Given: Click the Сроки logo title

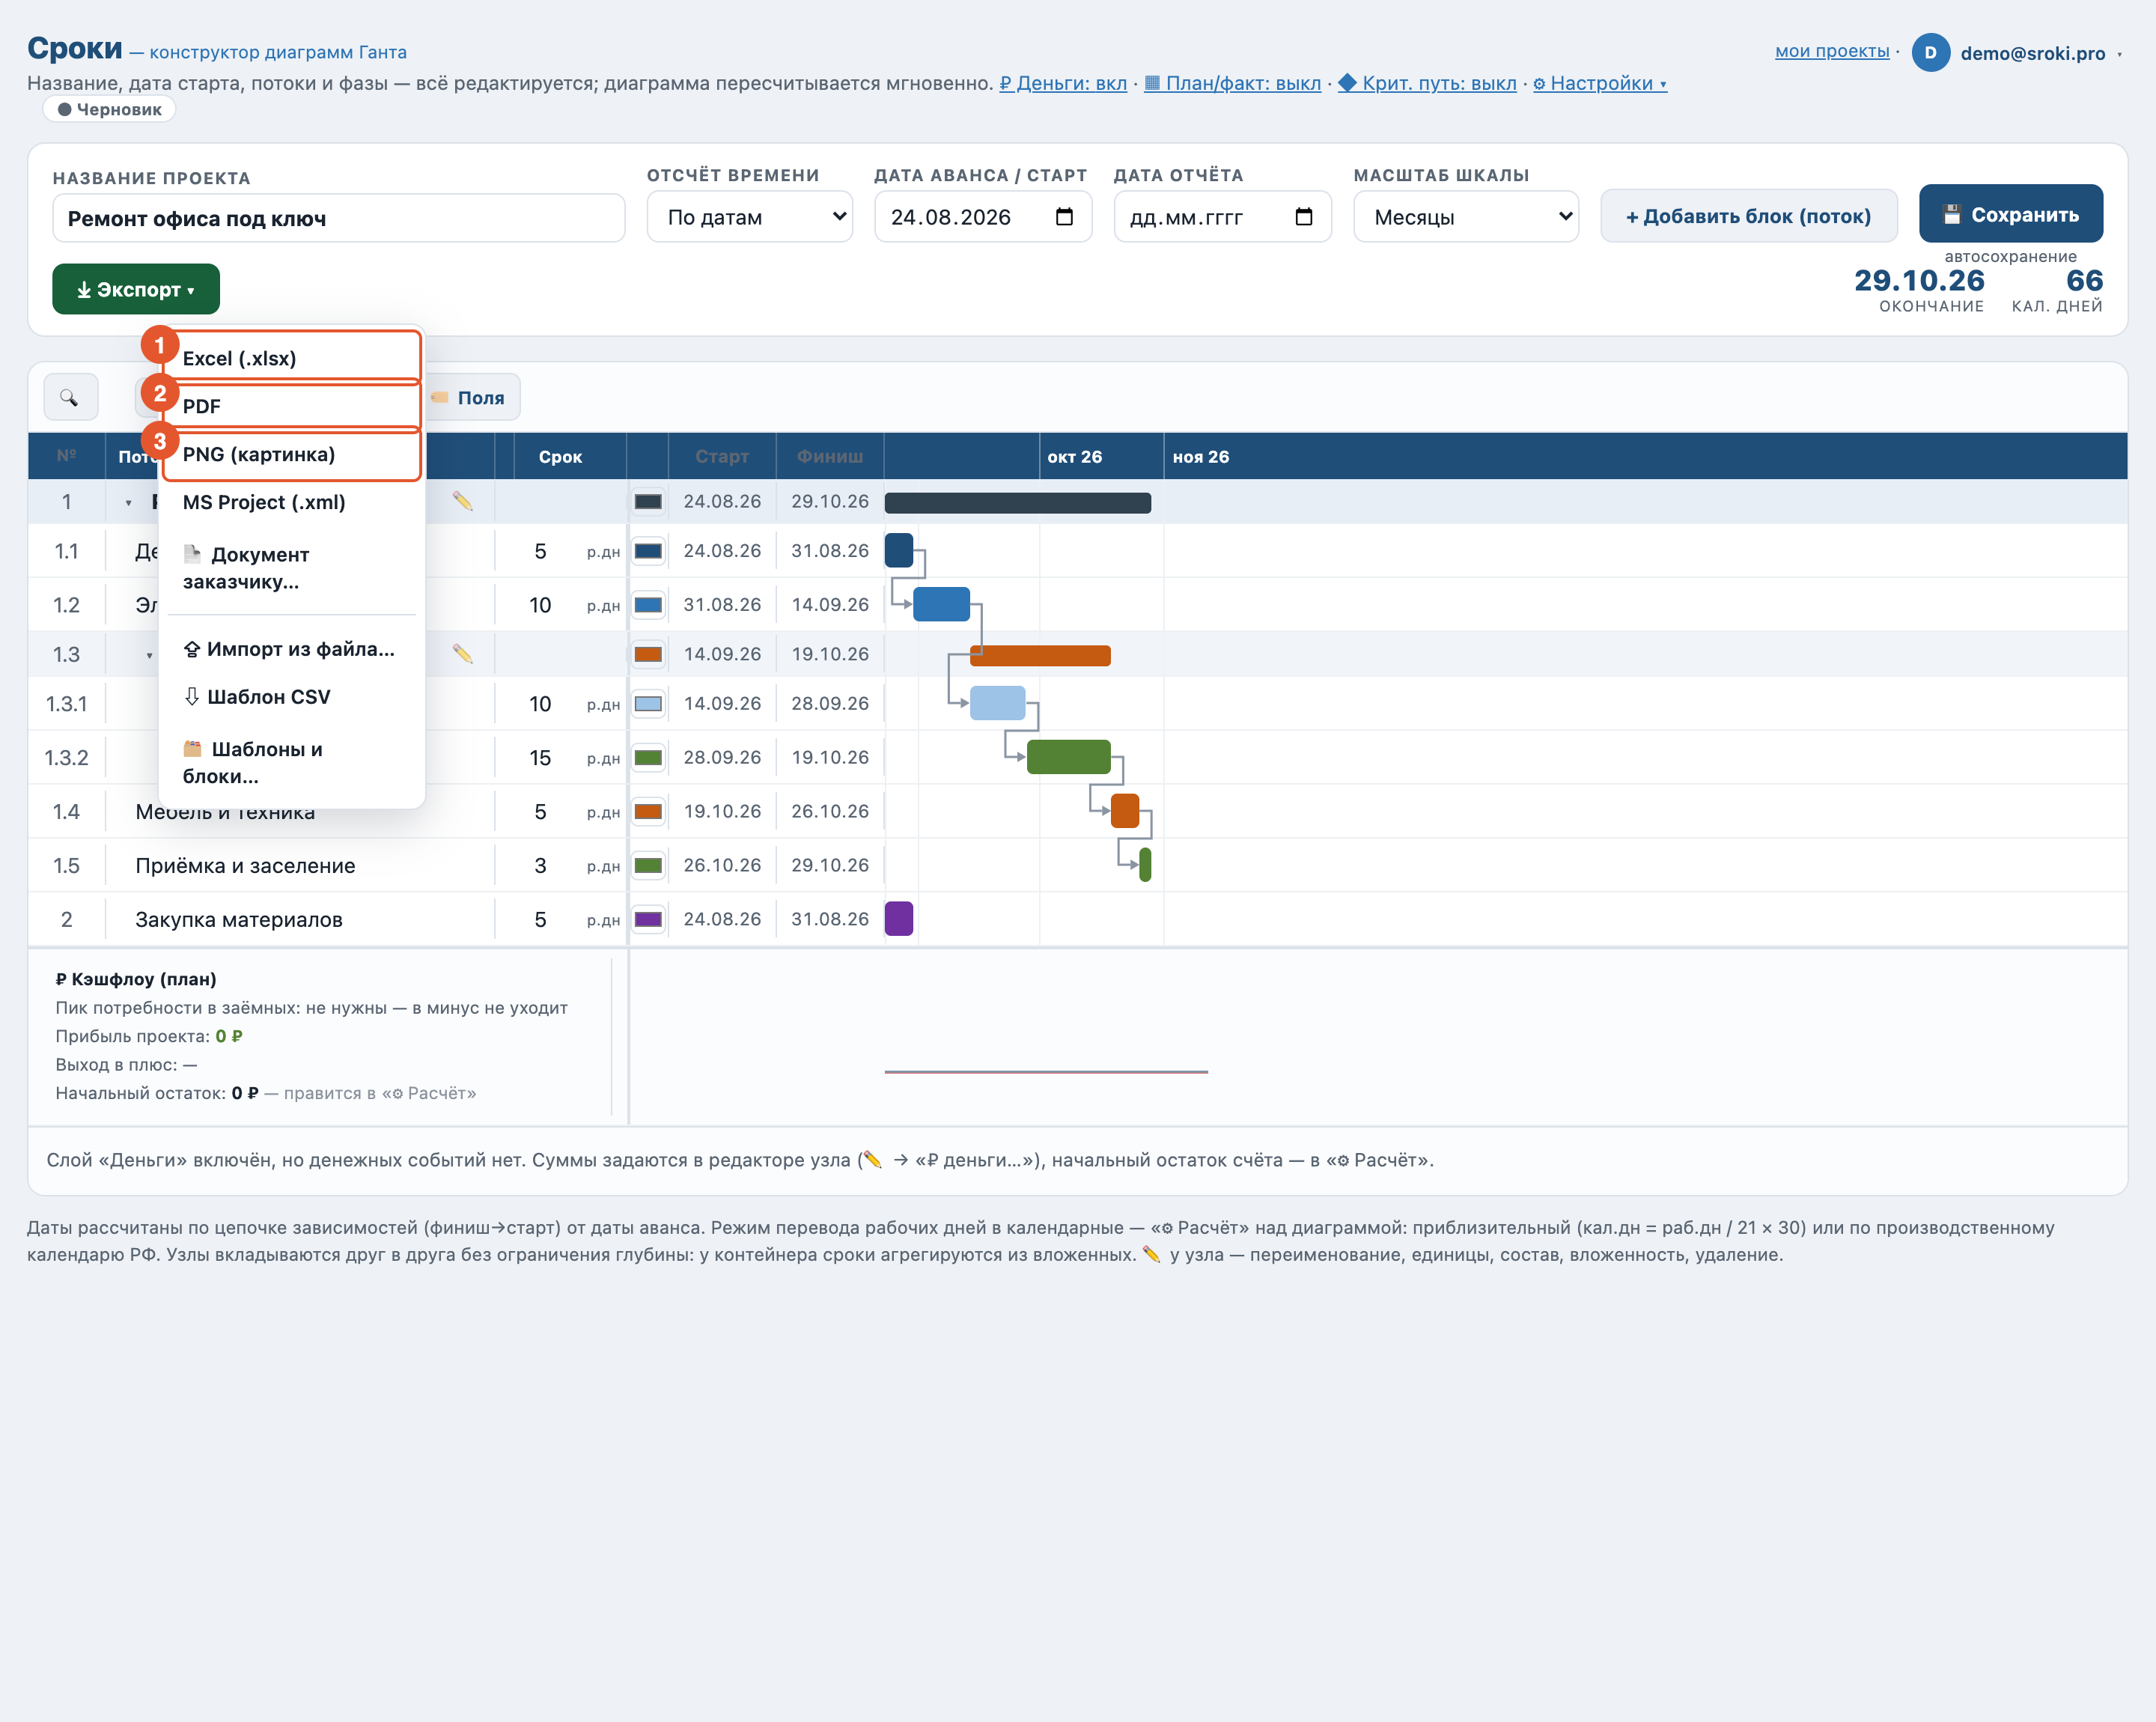Looking at the screenshot, I should point(75,48).
